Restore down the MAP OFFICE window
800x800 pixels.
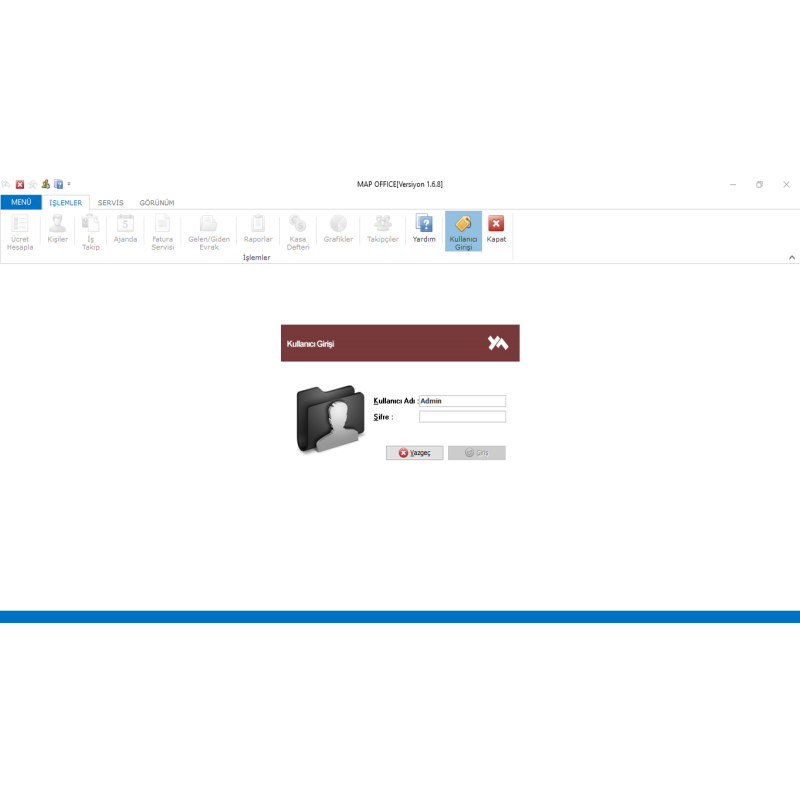[x=760, y=185]
